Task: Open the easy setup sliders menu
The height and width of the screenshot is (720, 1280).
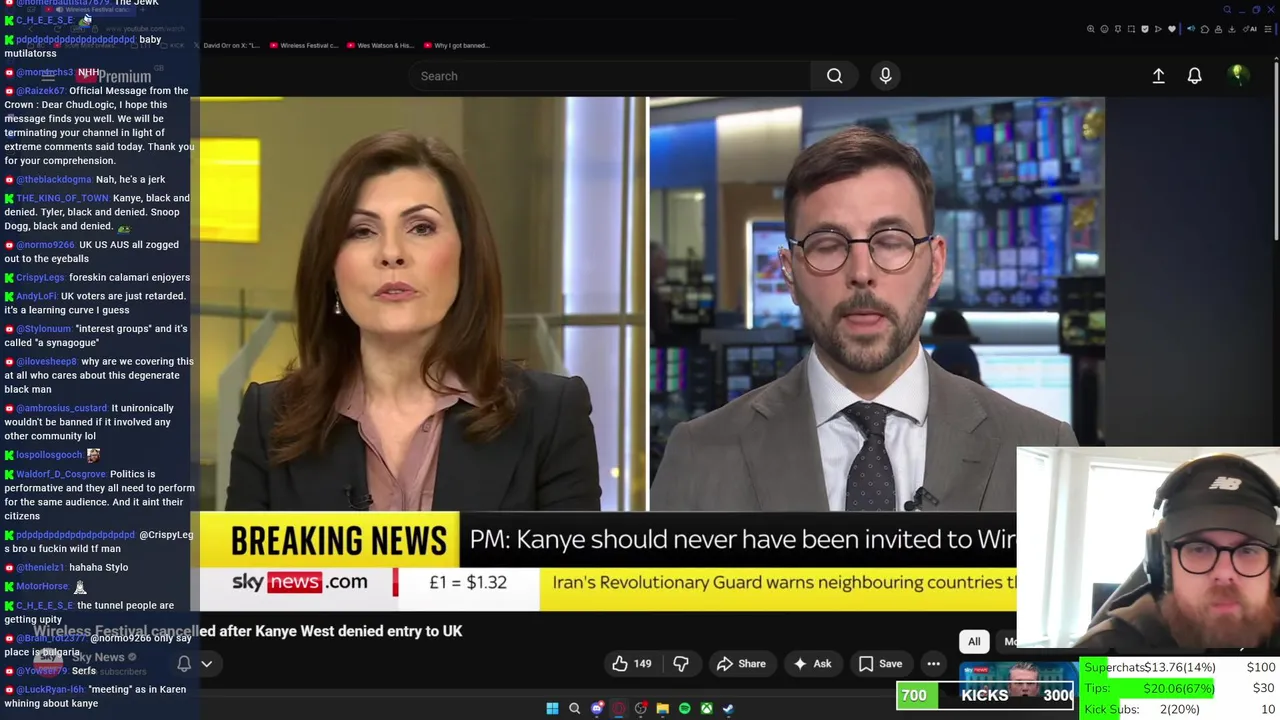Action: pos(1268,29)
